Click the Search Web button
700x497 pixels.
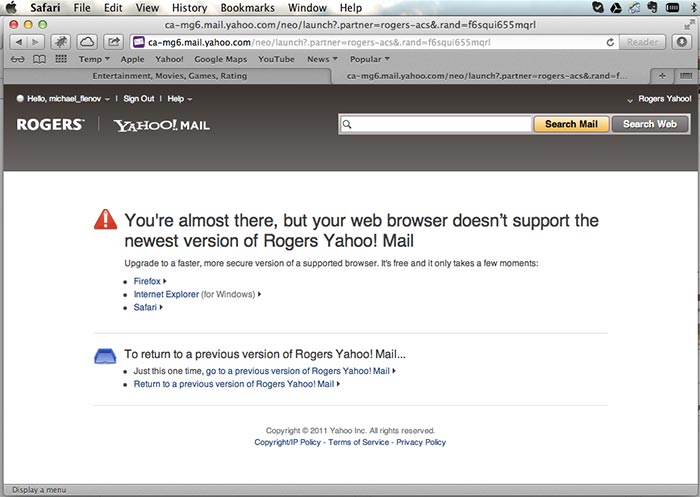pos(650,124)
